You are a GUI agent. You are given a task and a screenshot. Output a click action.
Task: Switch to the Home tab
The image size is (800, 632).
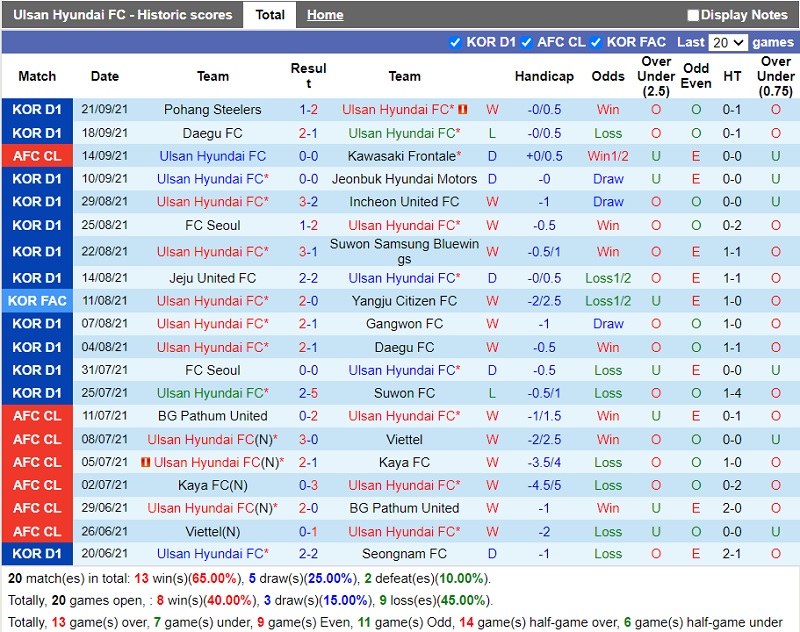pos(325,15)
